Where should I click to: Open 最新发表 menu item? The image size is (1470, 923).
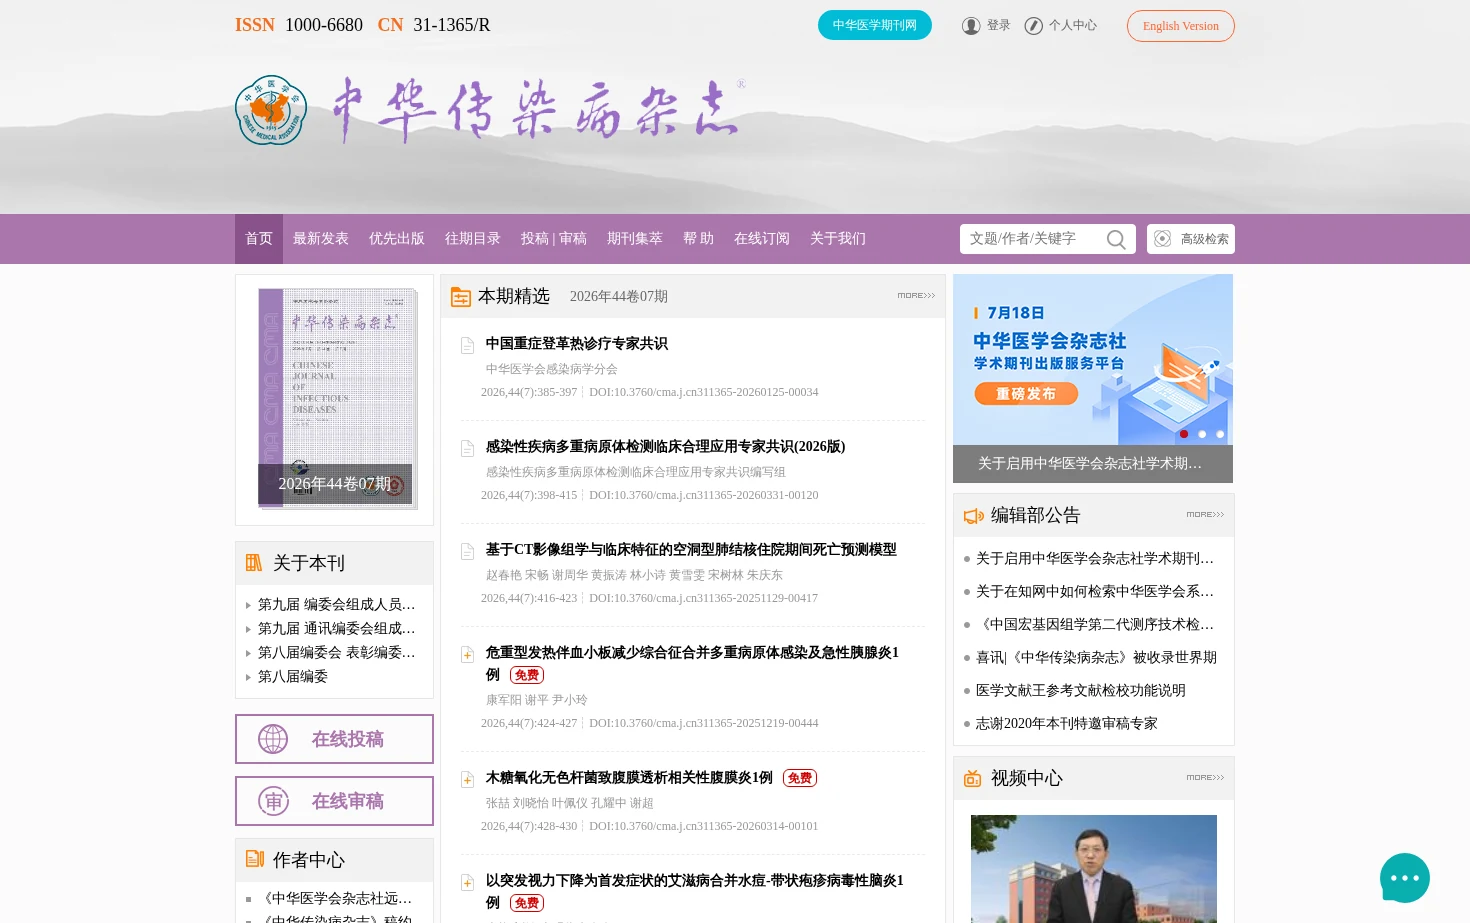321,239
